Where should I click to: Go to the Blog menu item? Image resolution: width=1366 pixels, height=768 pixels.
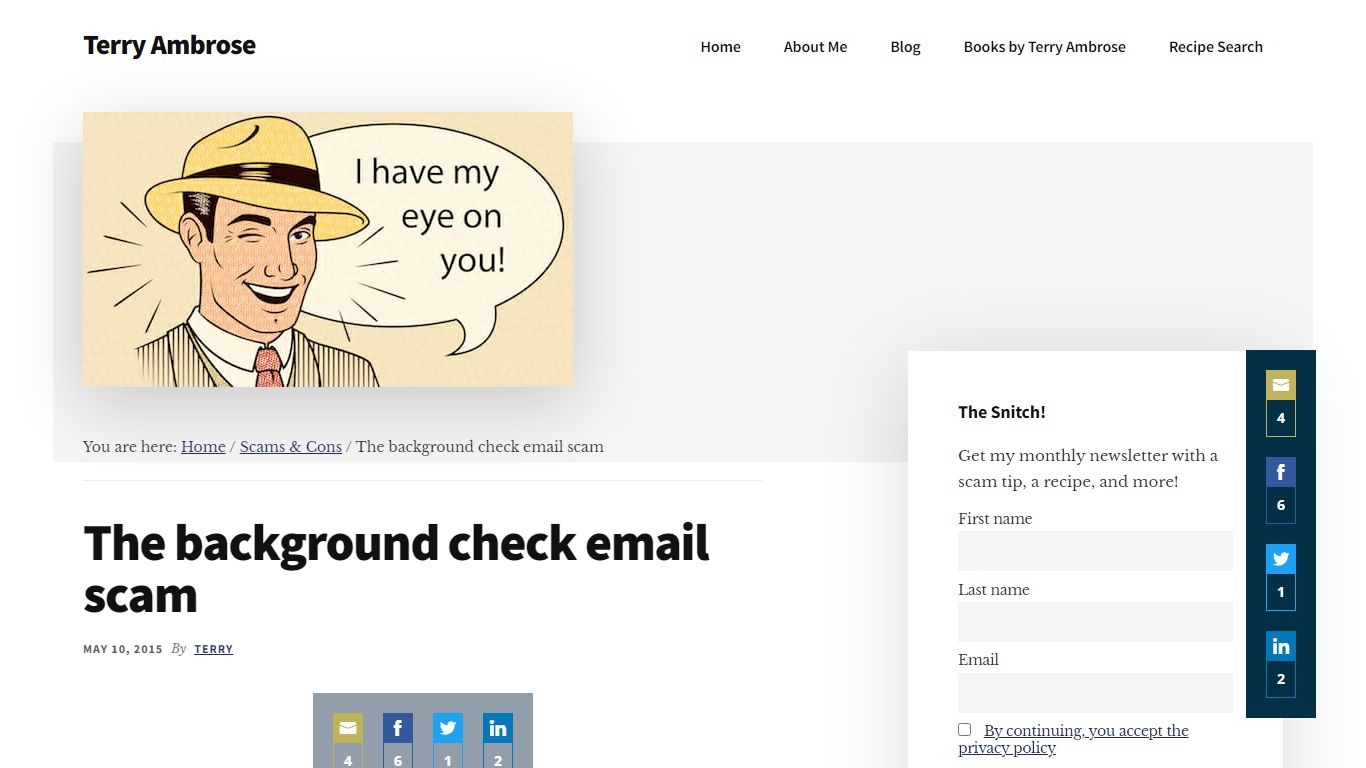[905, 47]
